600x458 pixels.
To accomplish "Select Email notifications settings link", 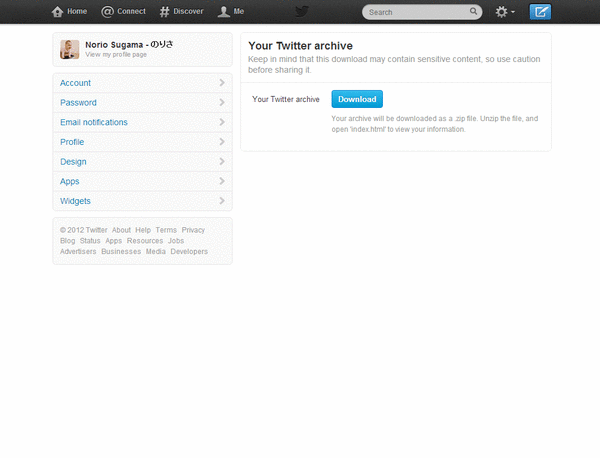I will 94,122.
